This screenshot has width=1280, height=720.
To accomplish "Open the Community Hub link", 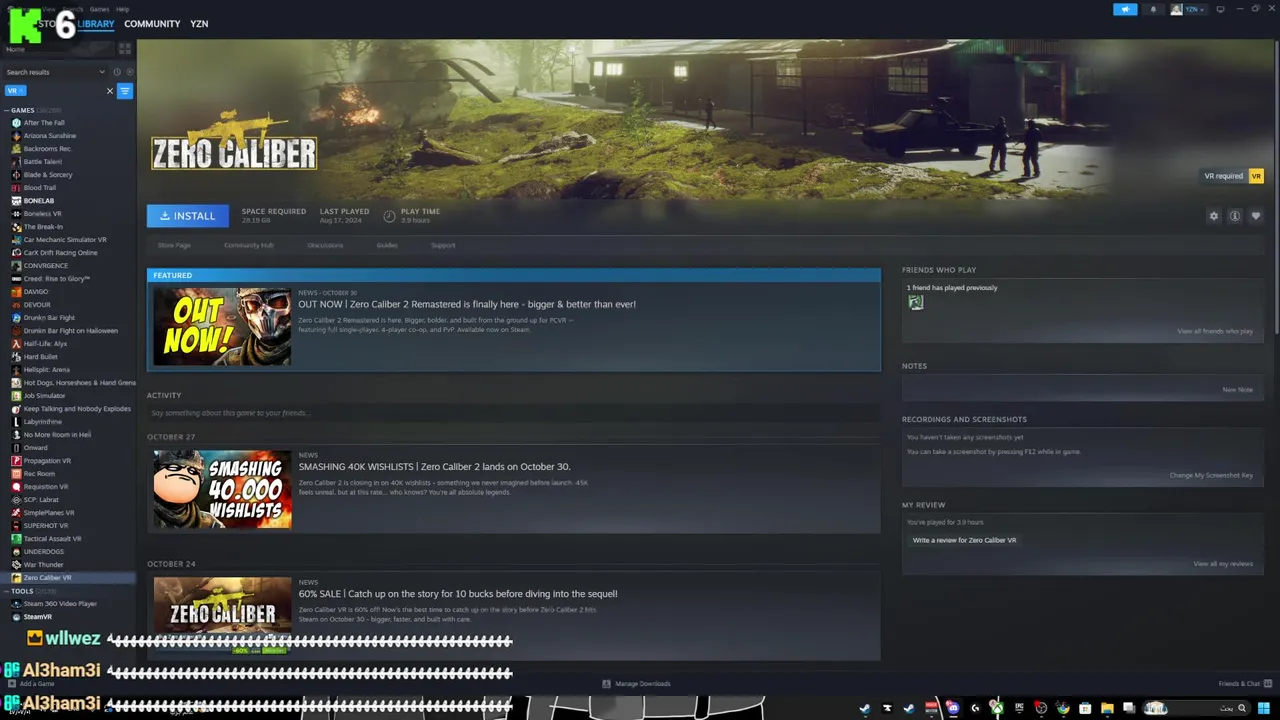I will coord(248,245).
